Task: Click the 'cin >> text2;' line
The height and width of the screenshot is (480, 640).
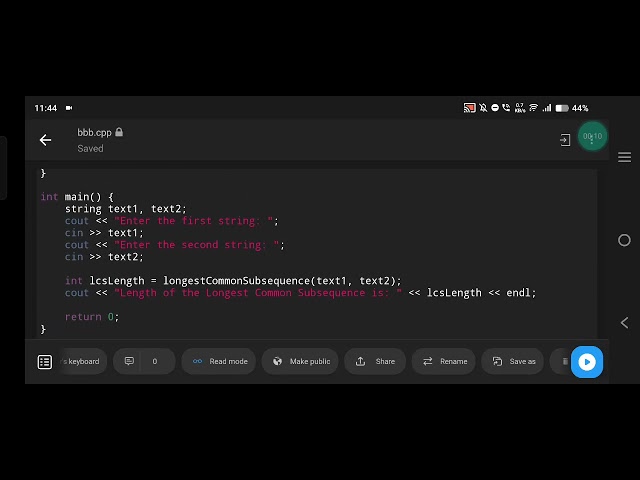Action: 104,257
